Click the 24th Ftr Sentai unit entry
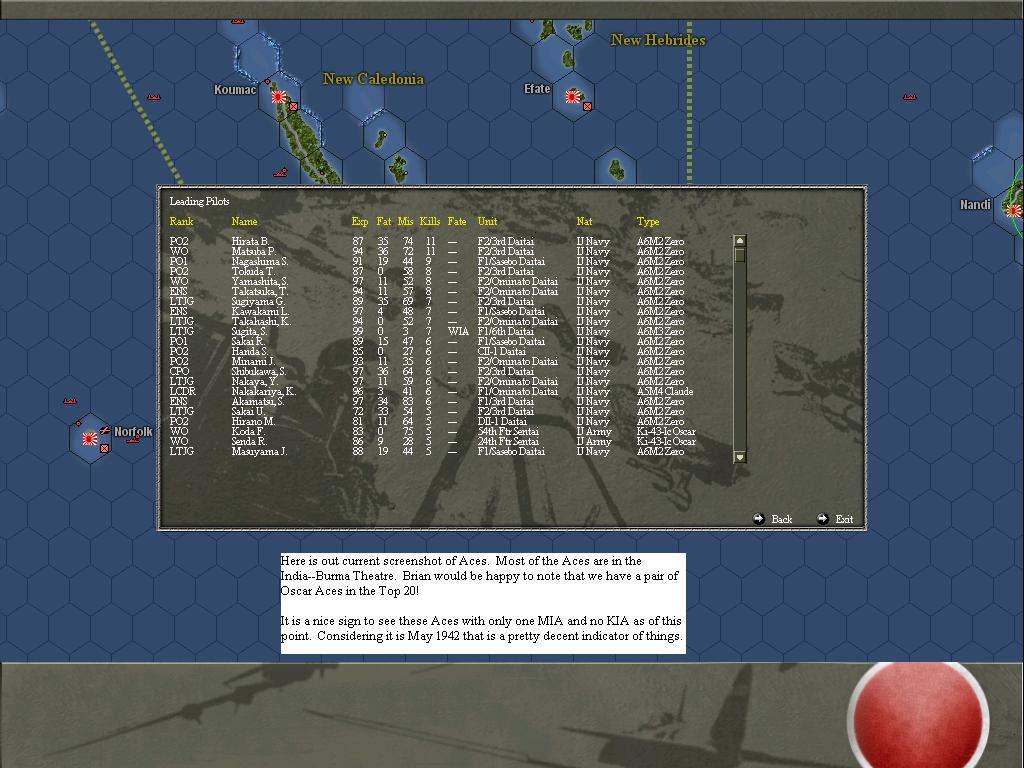1024x768 pixels. [x=508, y=441]
